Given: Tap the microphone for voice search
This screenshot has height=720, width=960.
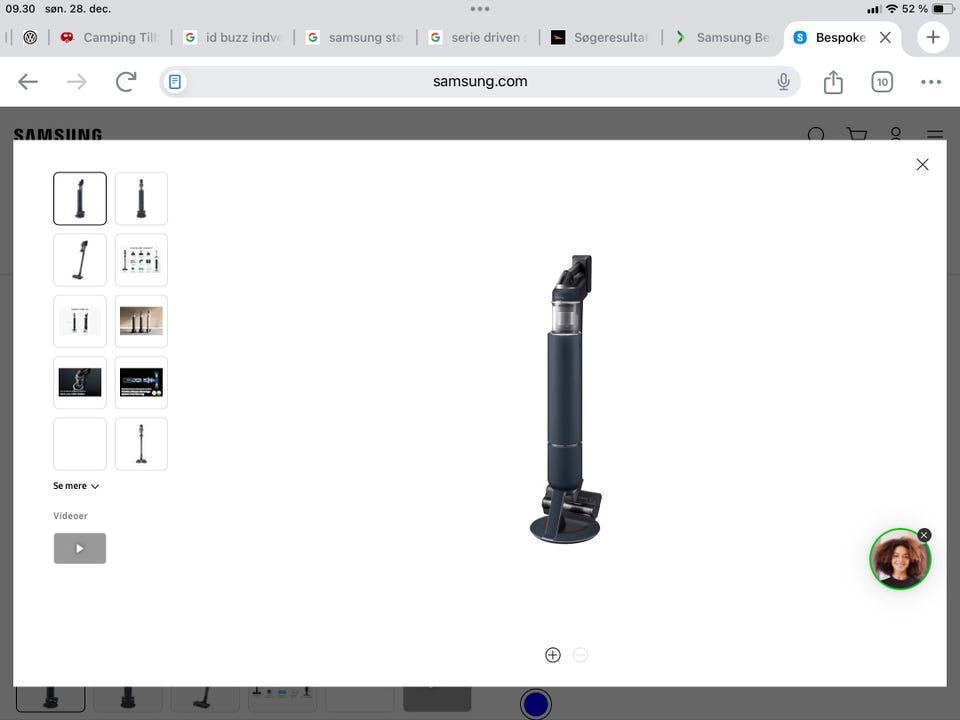Looking at the screenshot, I should click(x=784, y=81).
